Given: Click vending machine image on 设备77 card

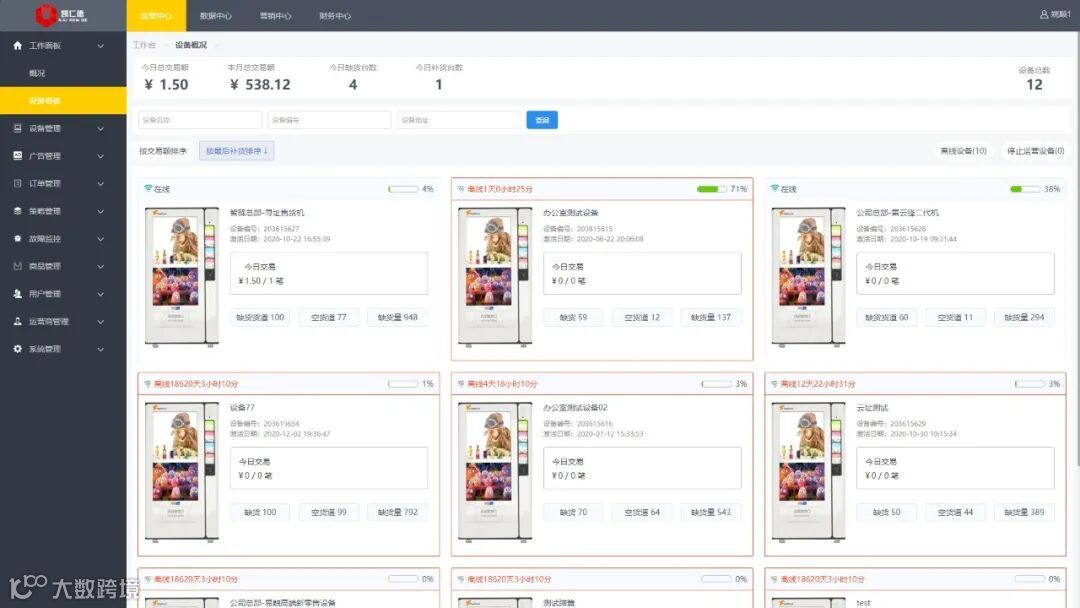Looking at the screenshot, I should click(x=182, y=472).
